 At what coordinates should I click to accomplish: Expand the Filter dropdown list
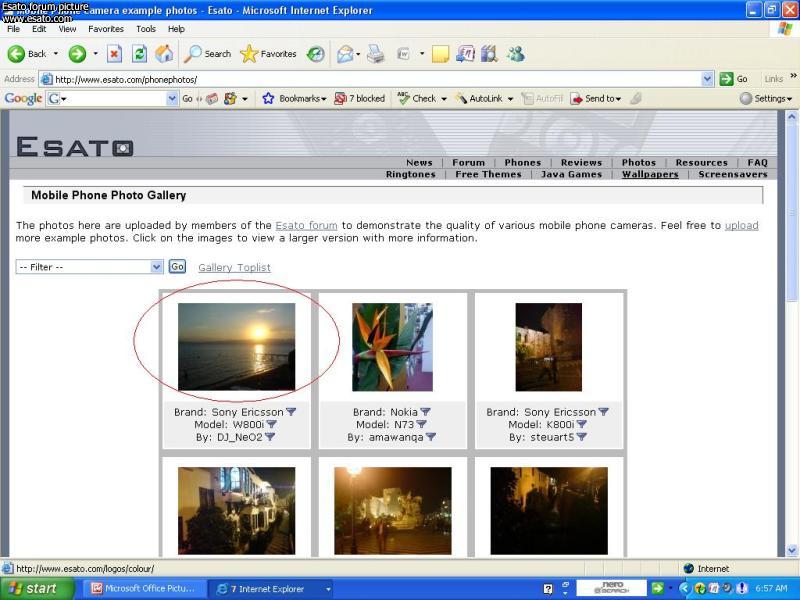(x=156, y=267)
